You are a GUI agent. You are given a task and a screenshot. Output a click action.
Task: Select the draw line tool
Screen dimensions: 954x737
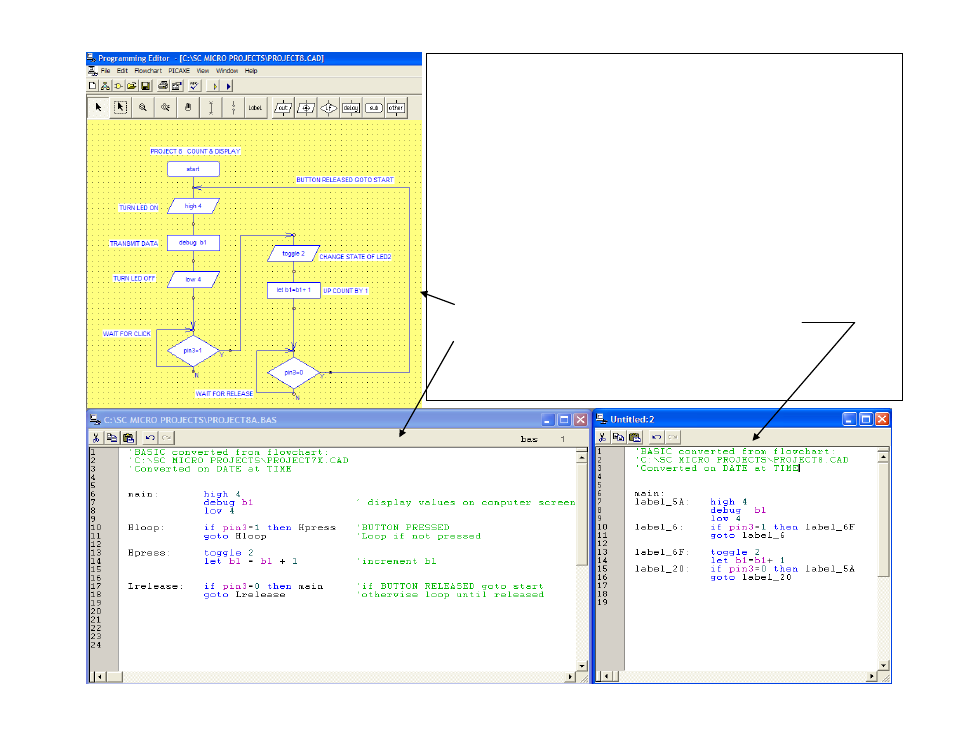pyautogui.click(x=211, y=108)
